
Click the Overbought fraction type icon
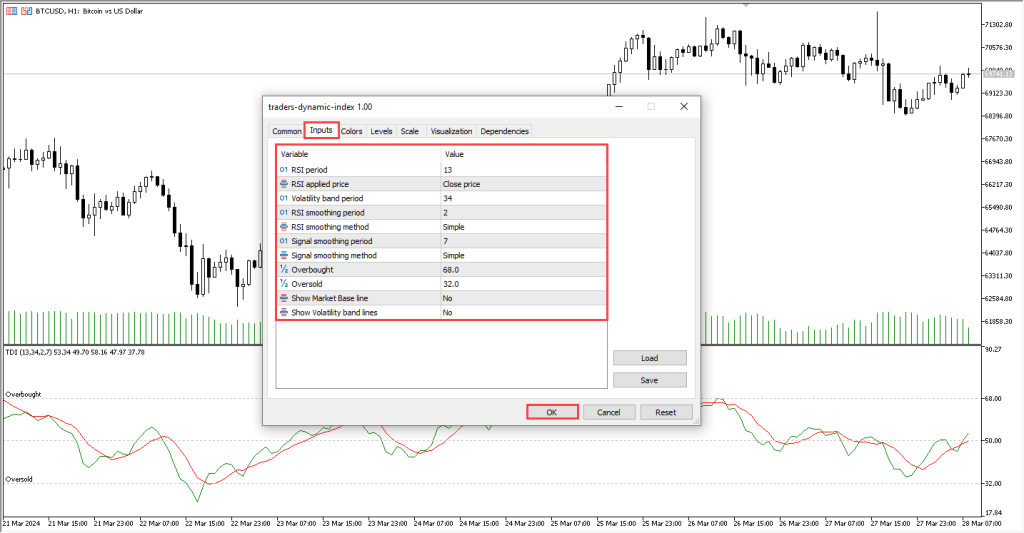pyautogui.click(x=284, y=270)
